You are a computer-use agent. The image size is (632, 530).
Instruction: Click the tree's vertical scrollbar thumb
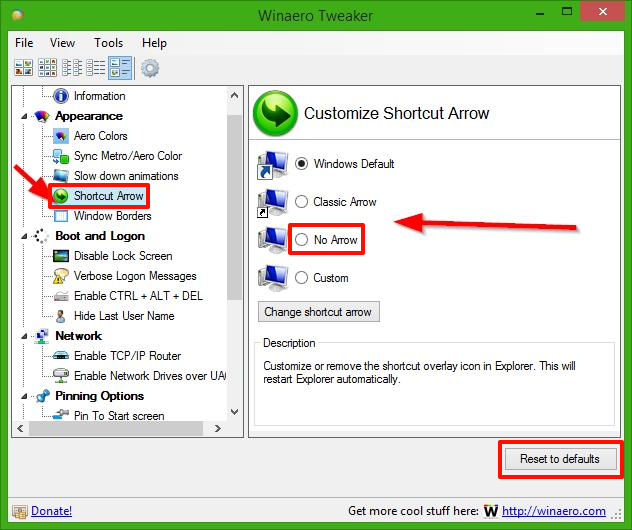pyautogui.click(x=235, y=207)
